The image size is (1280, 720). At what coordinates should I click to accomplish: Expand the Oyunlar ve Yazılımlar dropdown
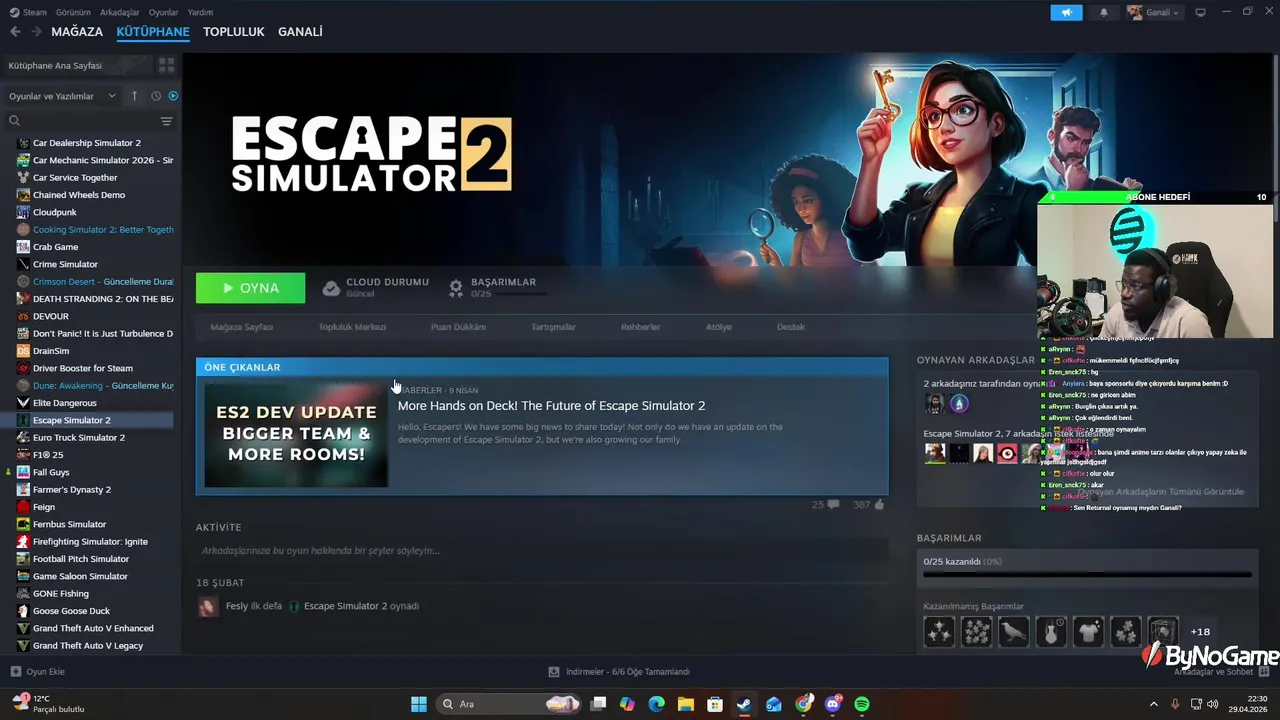pos(62,96)
